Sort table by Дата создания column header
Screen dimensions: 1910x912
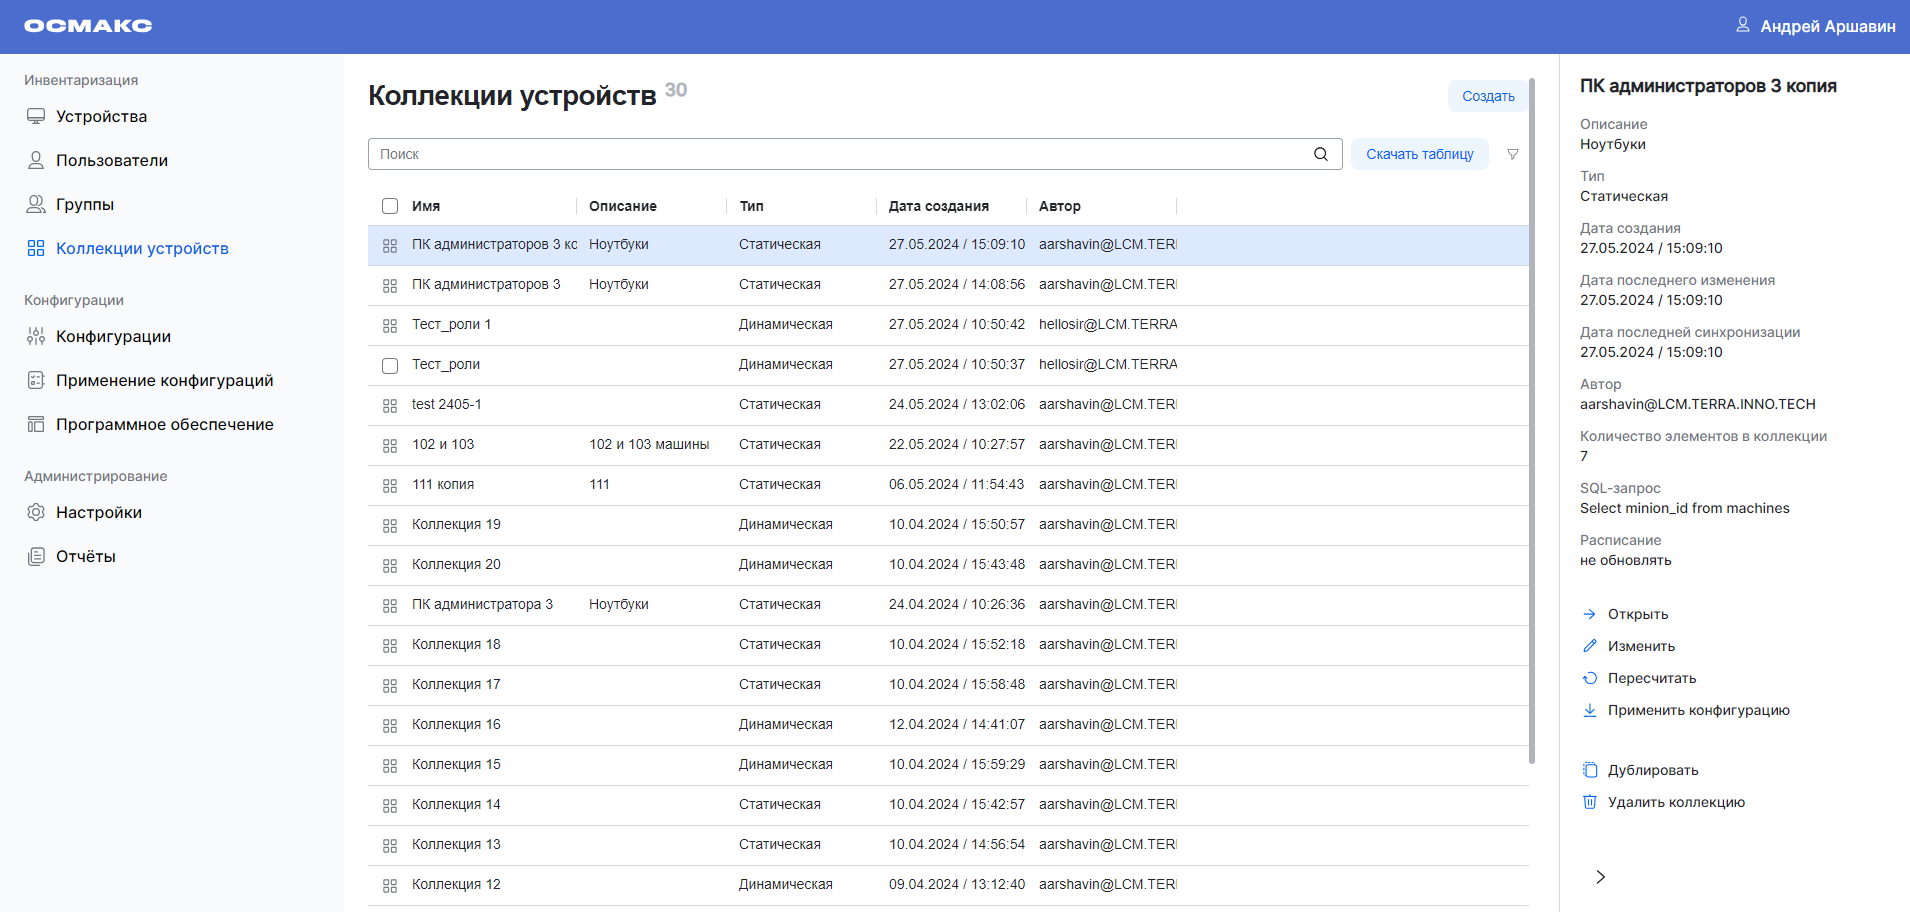point(938,206)
